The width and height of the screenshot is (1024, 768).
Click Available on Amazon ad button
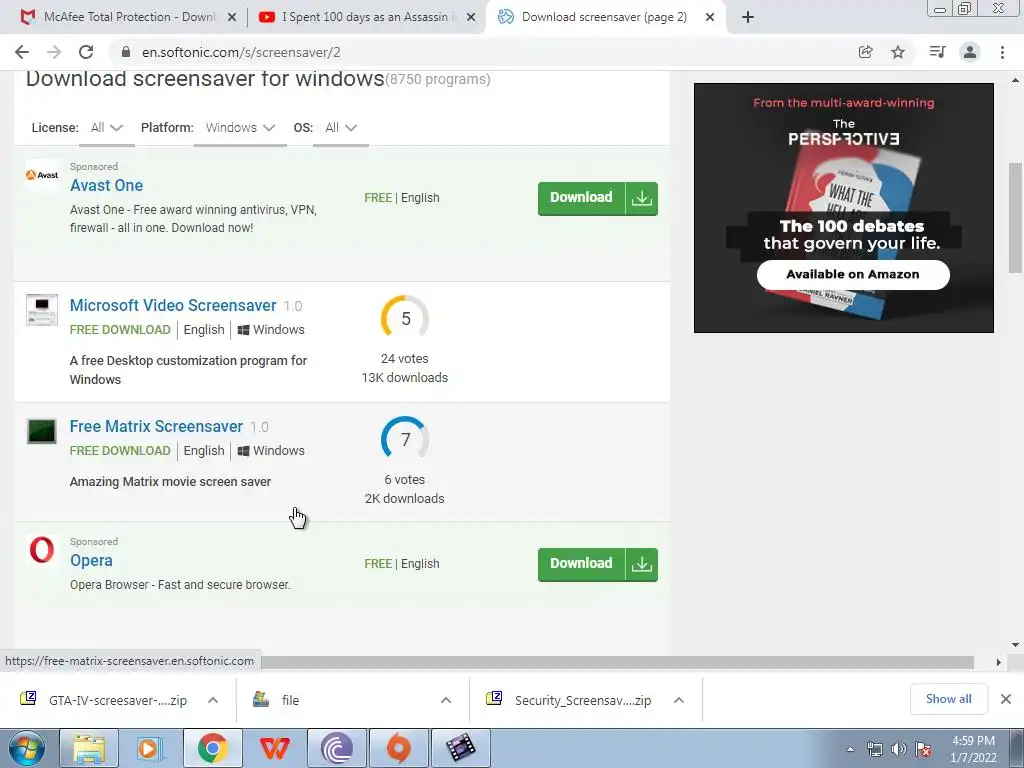point(853,274)
